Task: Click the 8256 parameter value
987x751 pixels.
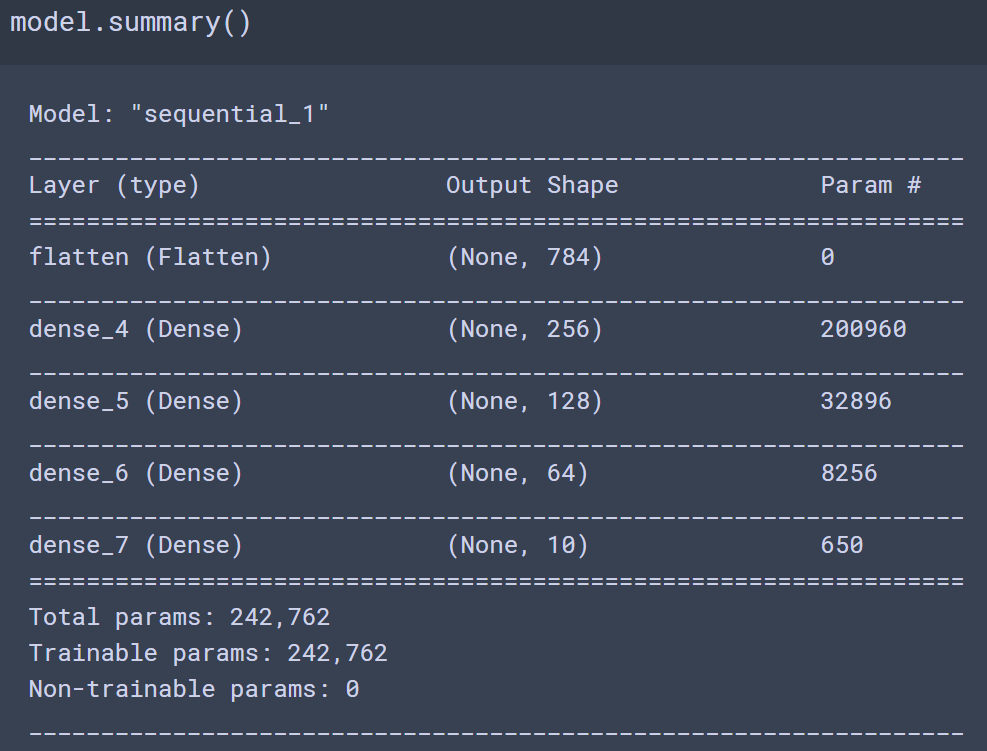Action: (x=849, y=473)
